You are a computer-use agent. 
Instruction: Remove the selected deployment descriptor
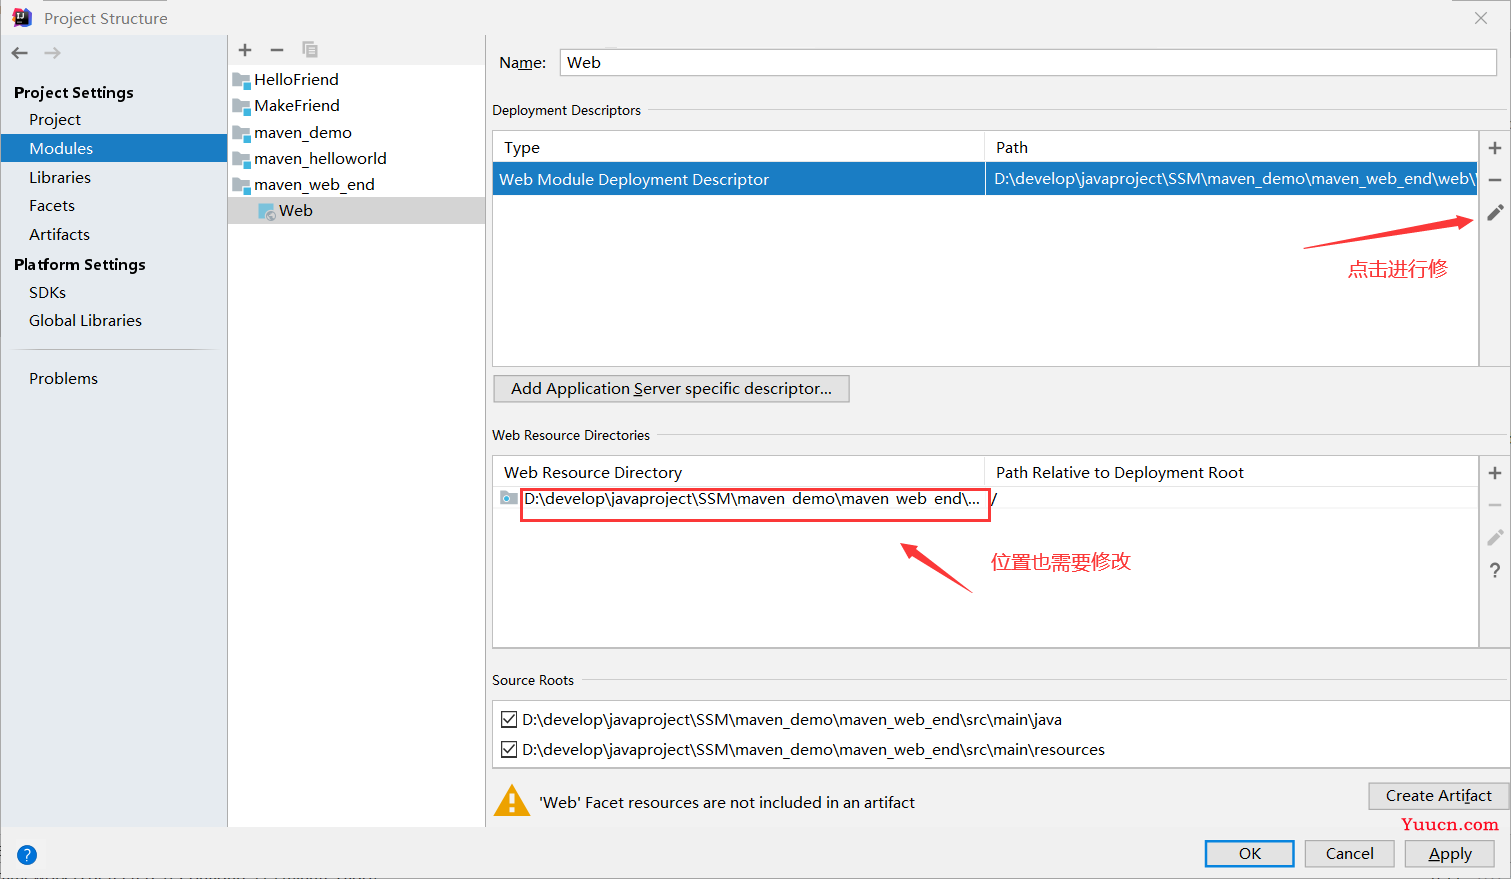pos(1495,180)
